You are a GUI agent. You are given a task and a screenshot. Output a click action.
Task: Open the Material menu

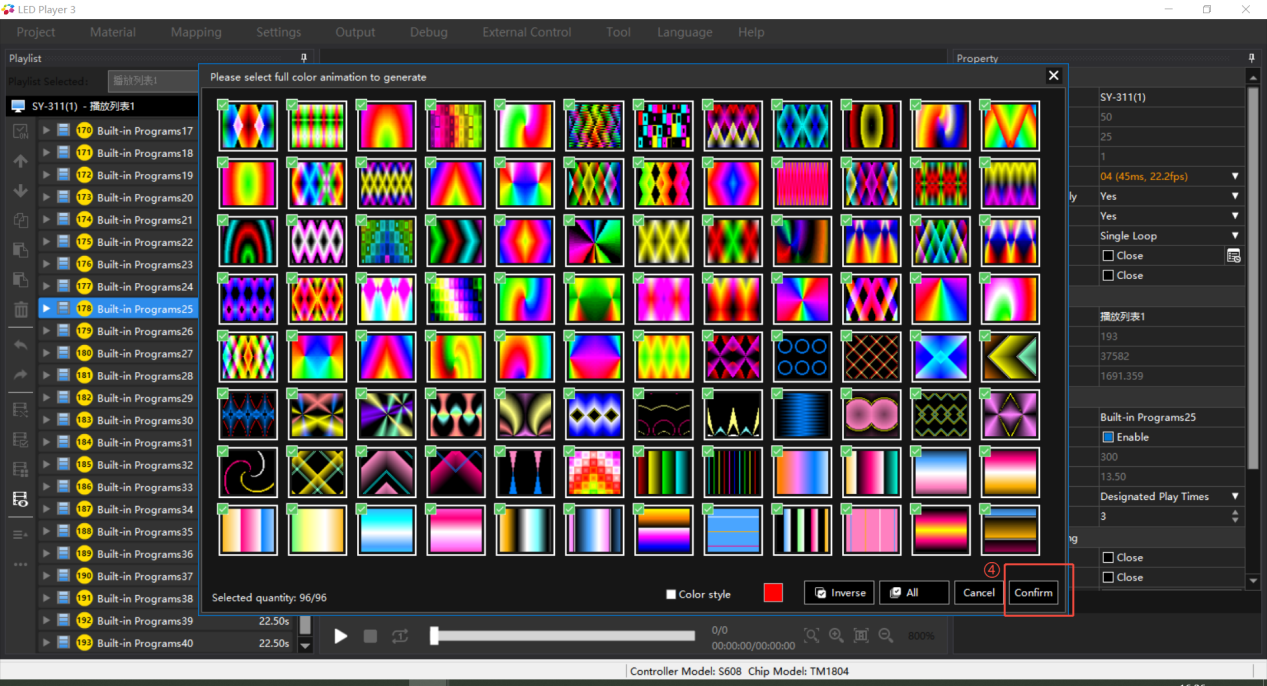coord(113,32)
